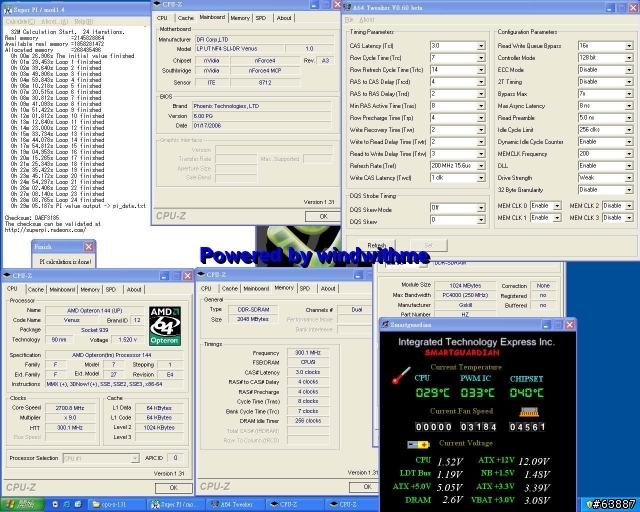The width and height of the screenshot is (640, 512).
Task: Open File menu in A64 Tweaker
Action: pos(349,19)
